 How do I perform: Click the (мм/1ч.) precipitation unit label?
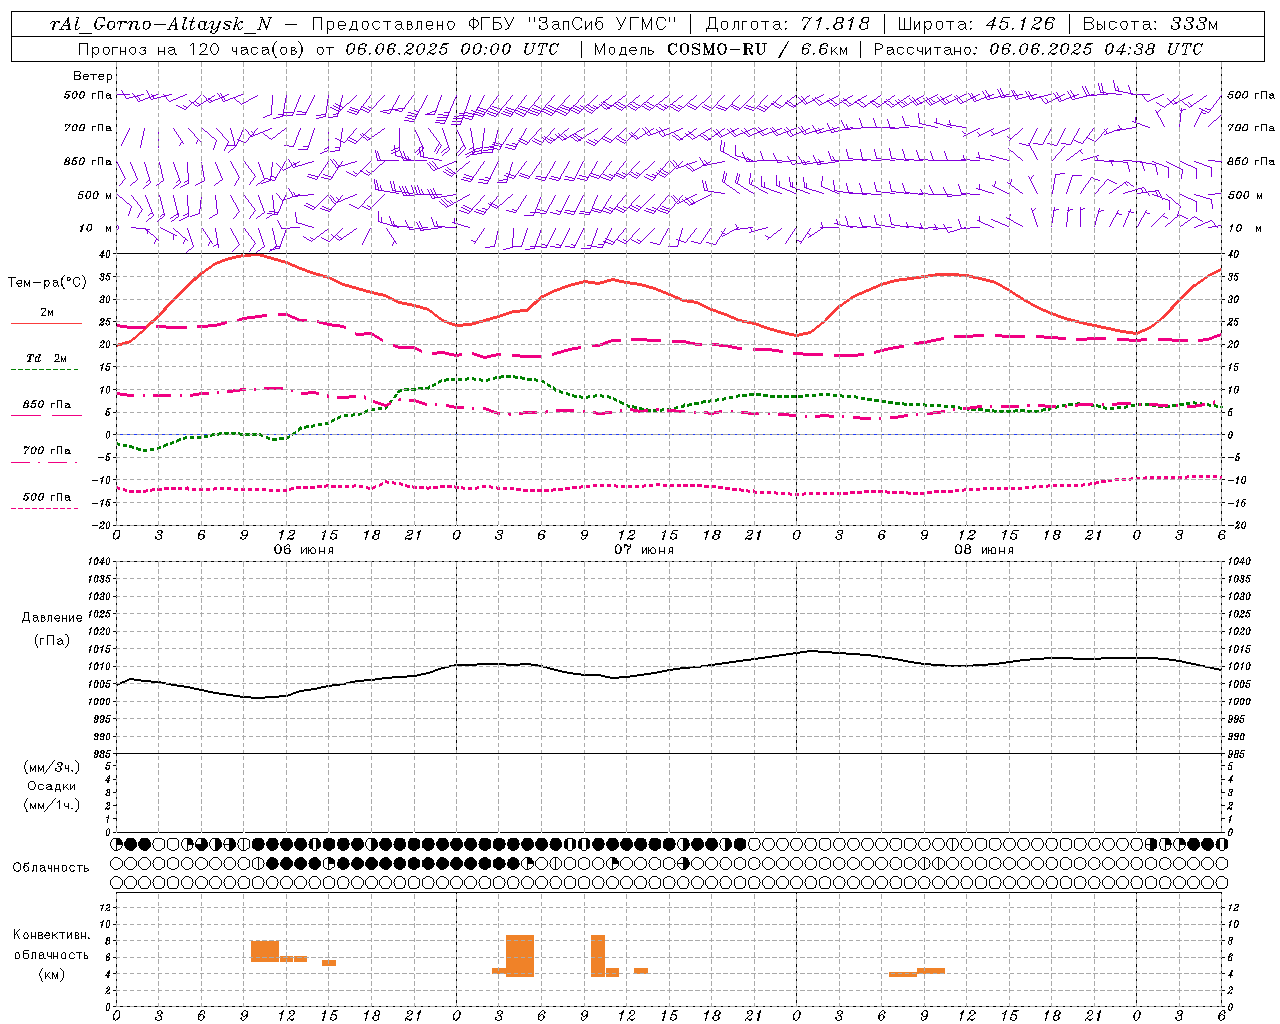tap(52, 806)
